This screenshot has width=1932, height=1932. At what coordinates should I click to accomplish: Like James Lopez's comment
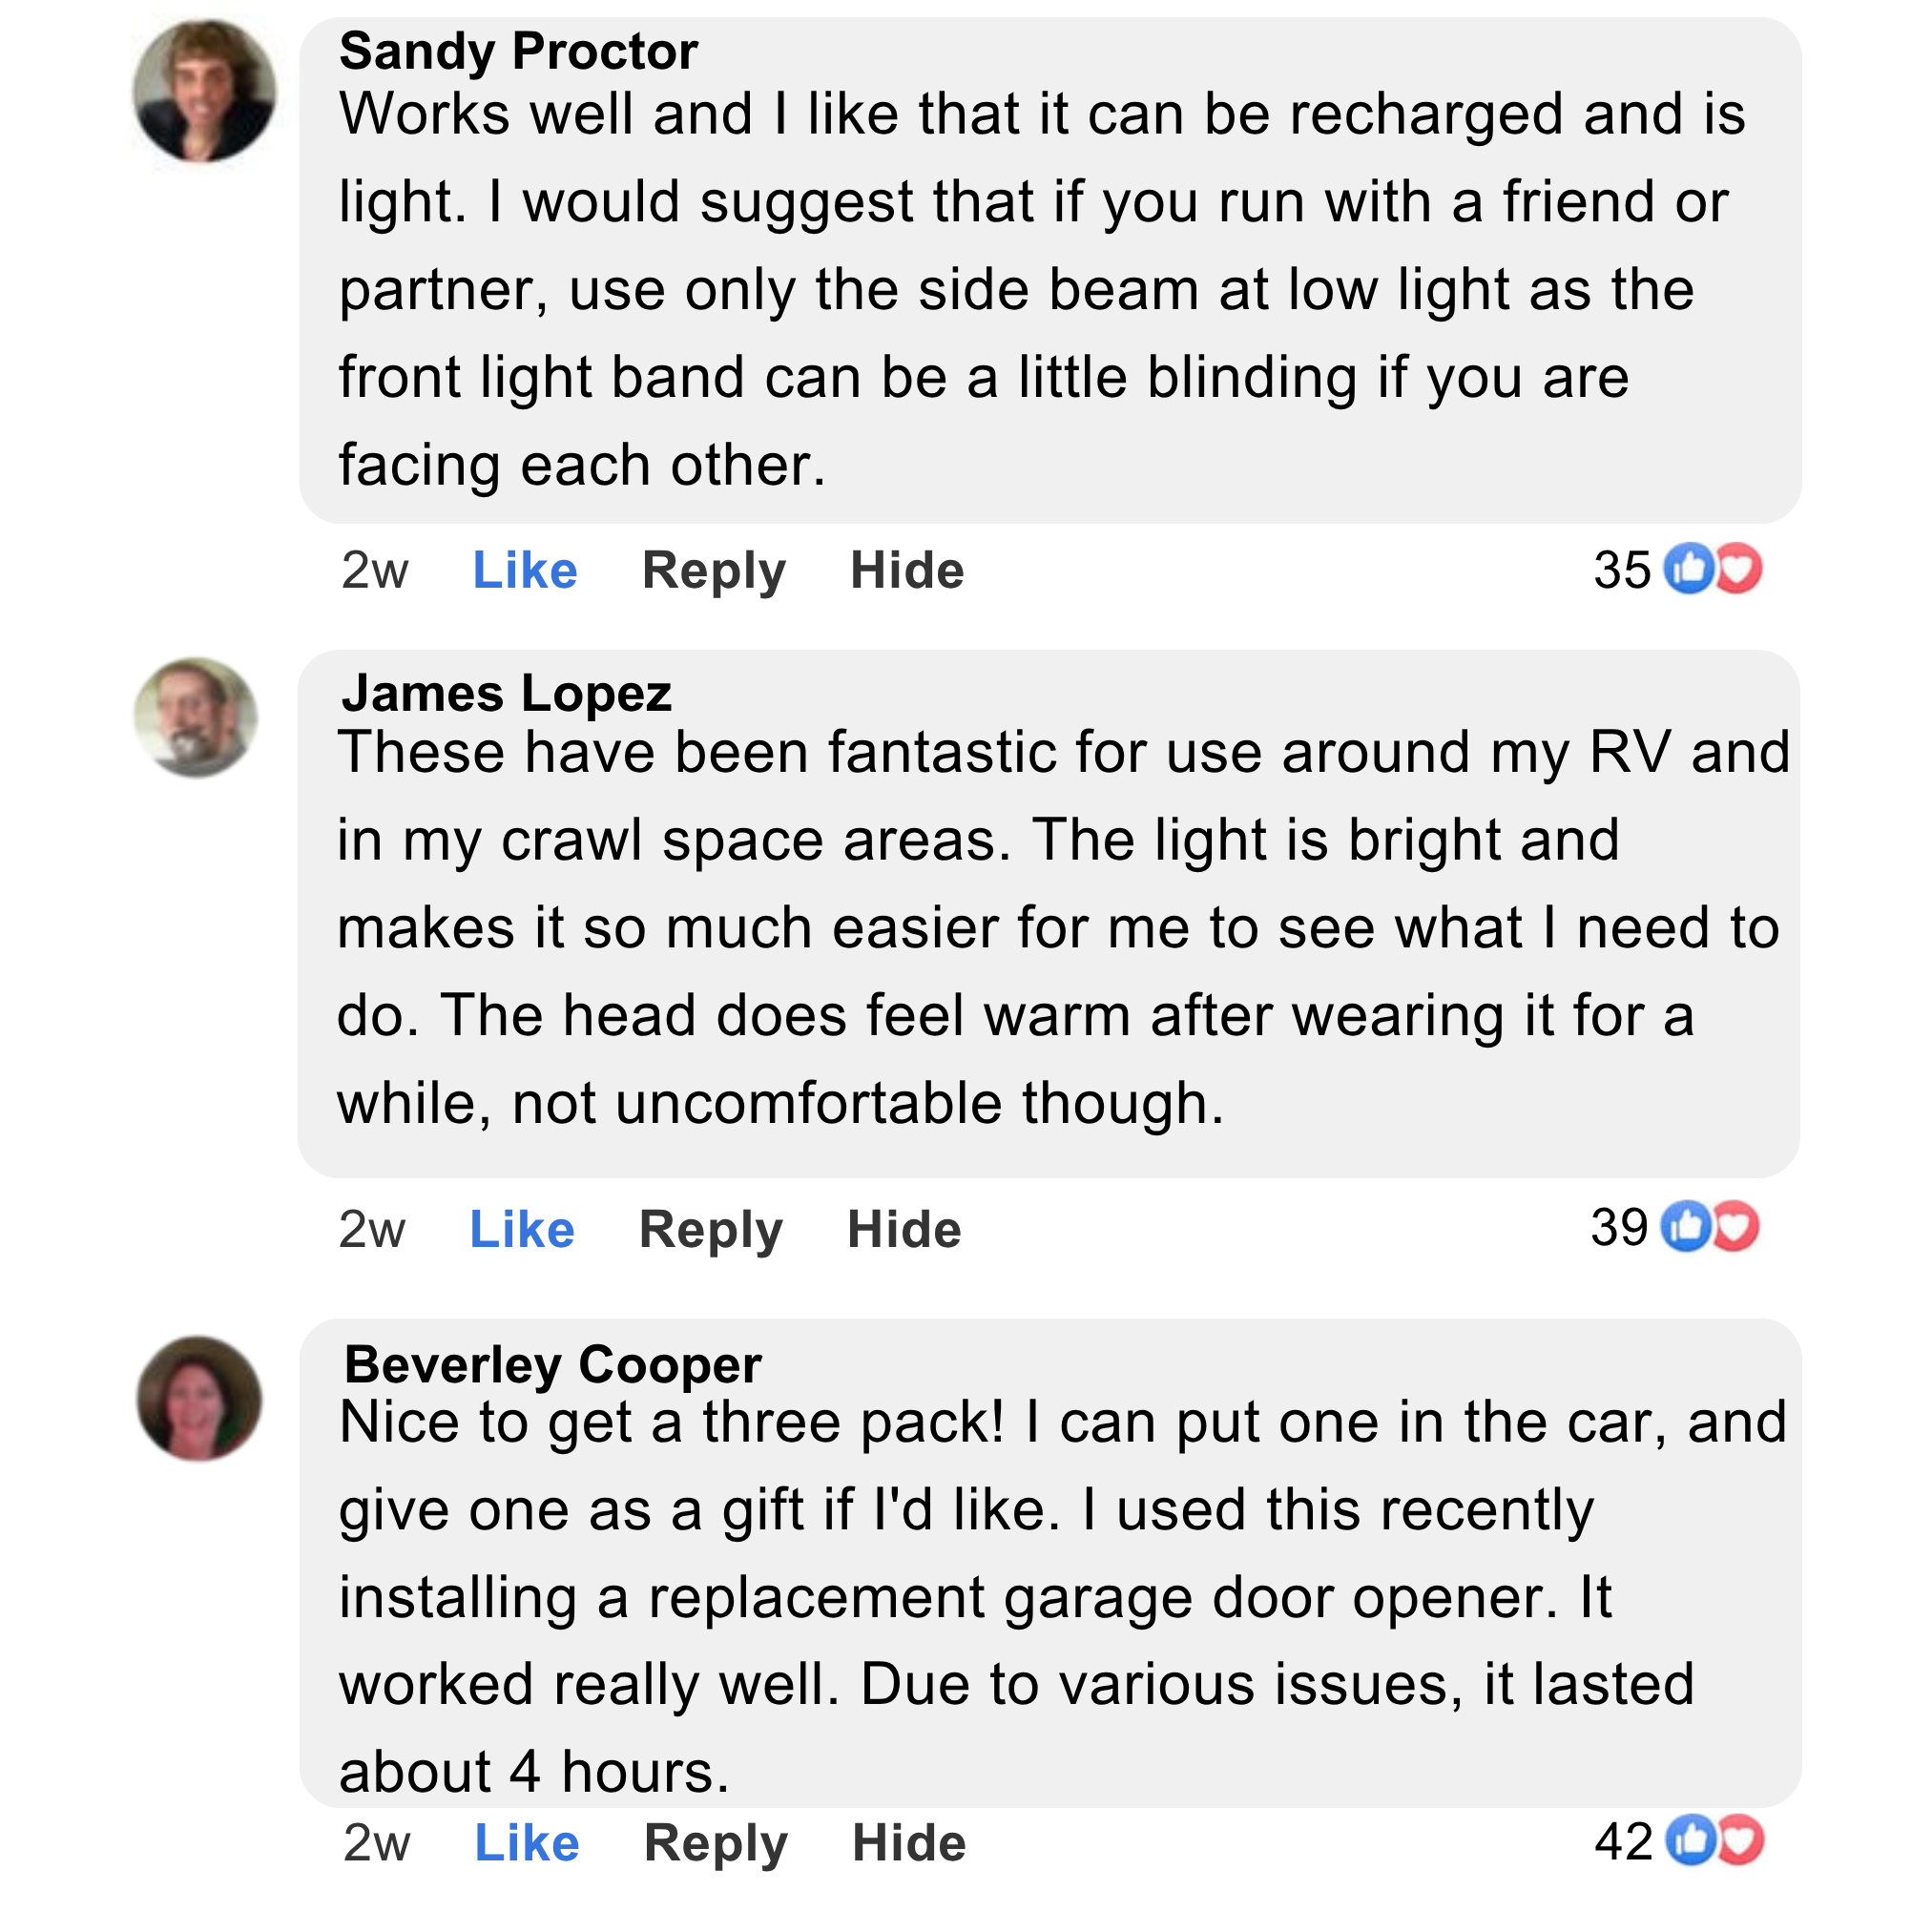[521, 1229]
